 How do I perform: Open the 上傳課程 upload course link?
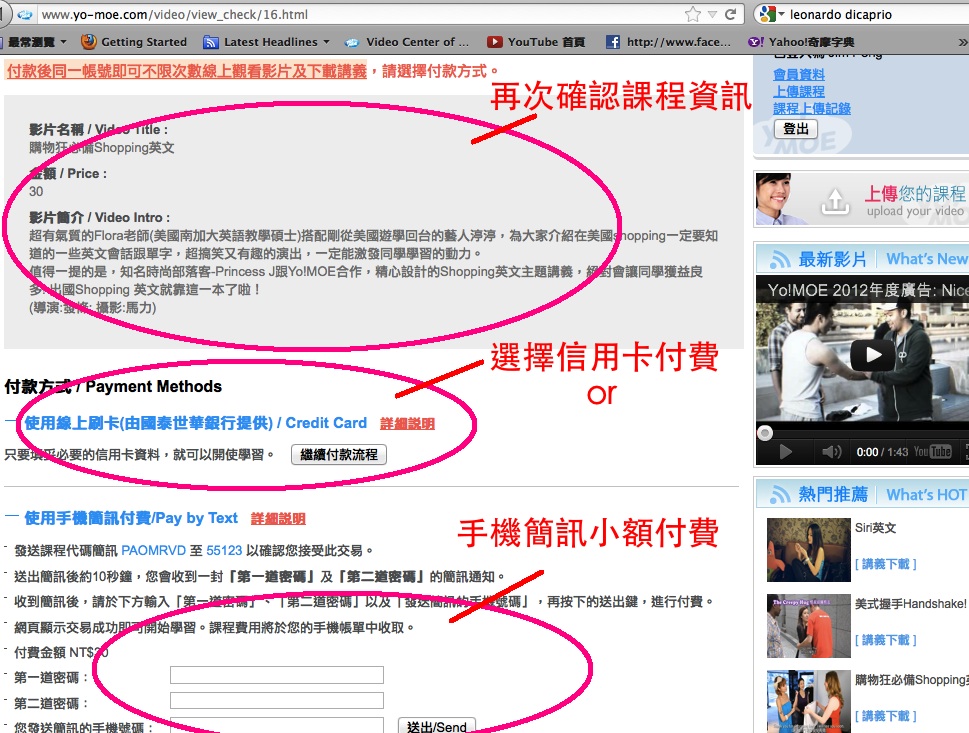[x=798, y=91]
